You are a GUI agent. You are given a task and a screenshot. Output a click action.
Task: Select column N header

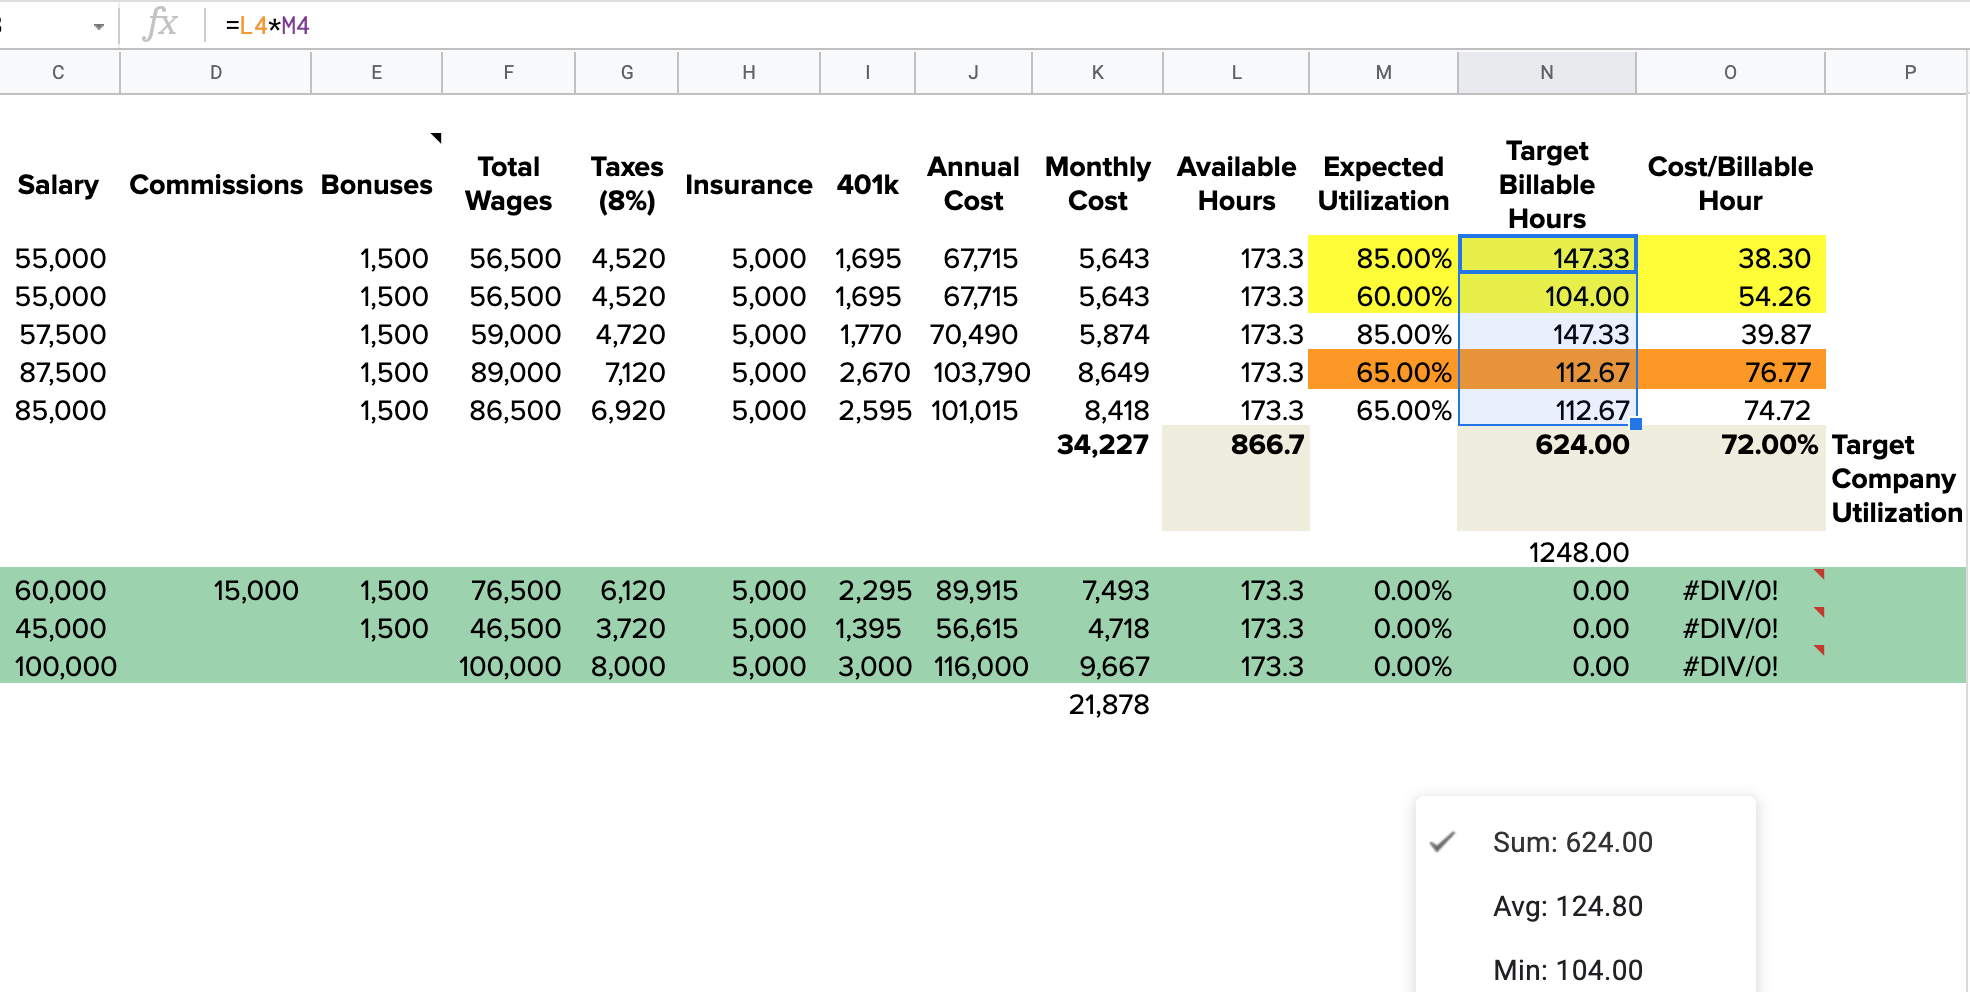point(1547,72)
